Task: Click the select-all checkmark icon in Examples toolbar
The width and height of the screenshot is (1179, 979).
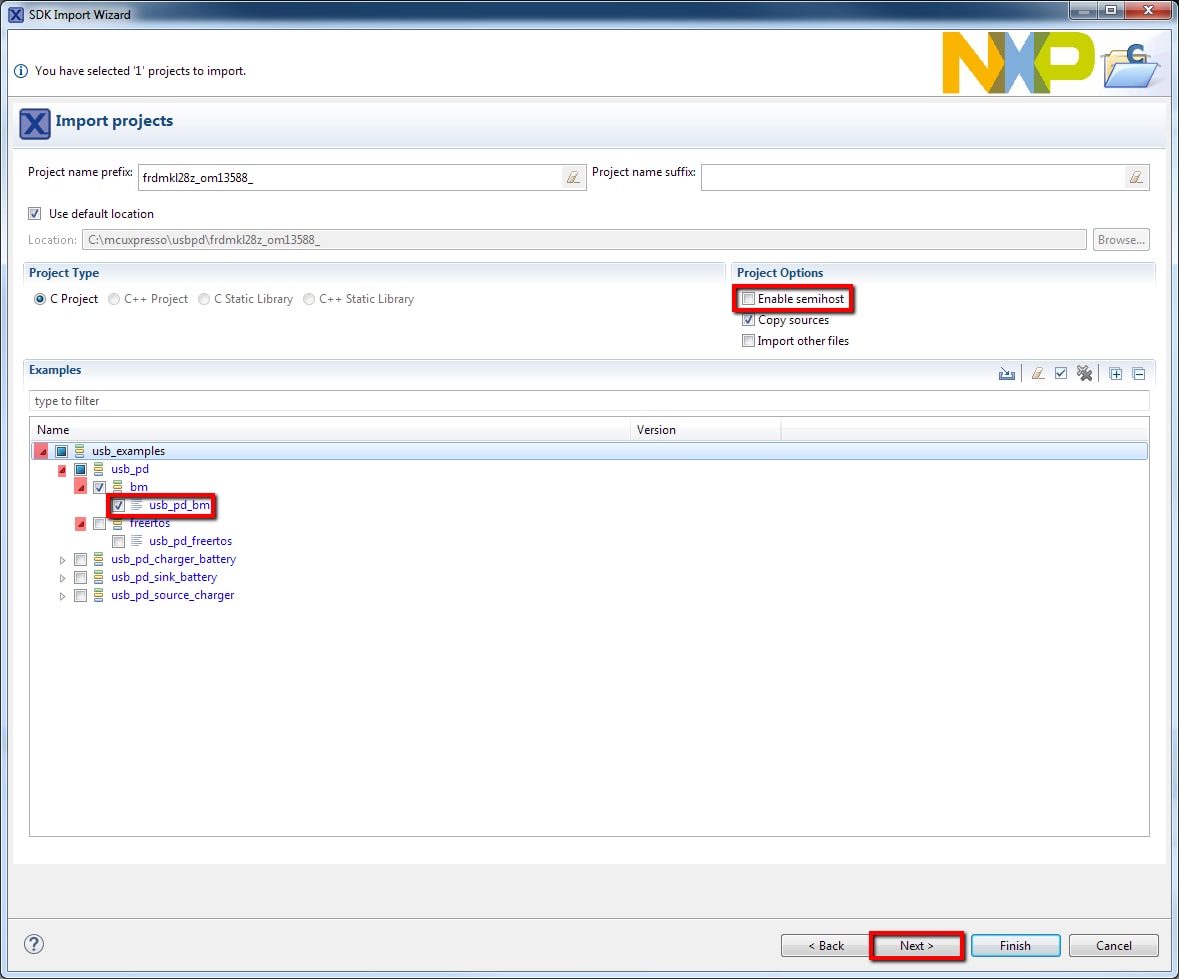Action: pyautogui.click(x=1061, y=374)
